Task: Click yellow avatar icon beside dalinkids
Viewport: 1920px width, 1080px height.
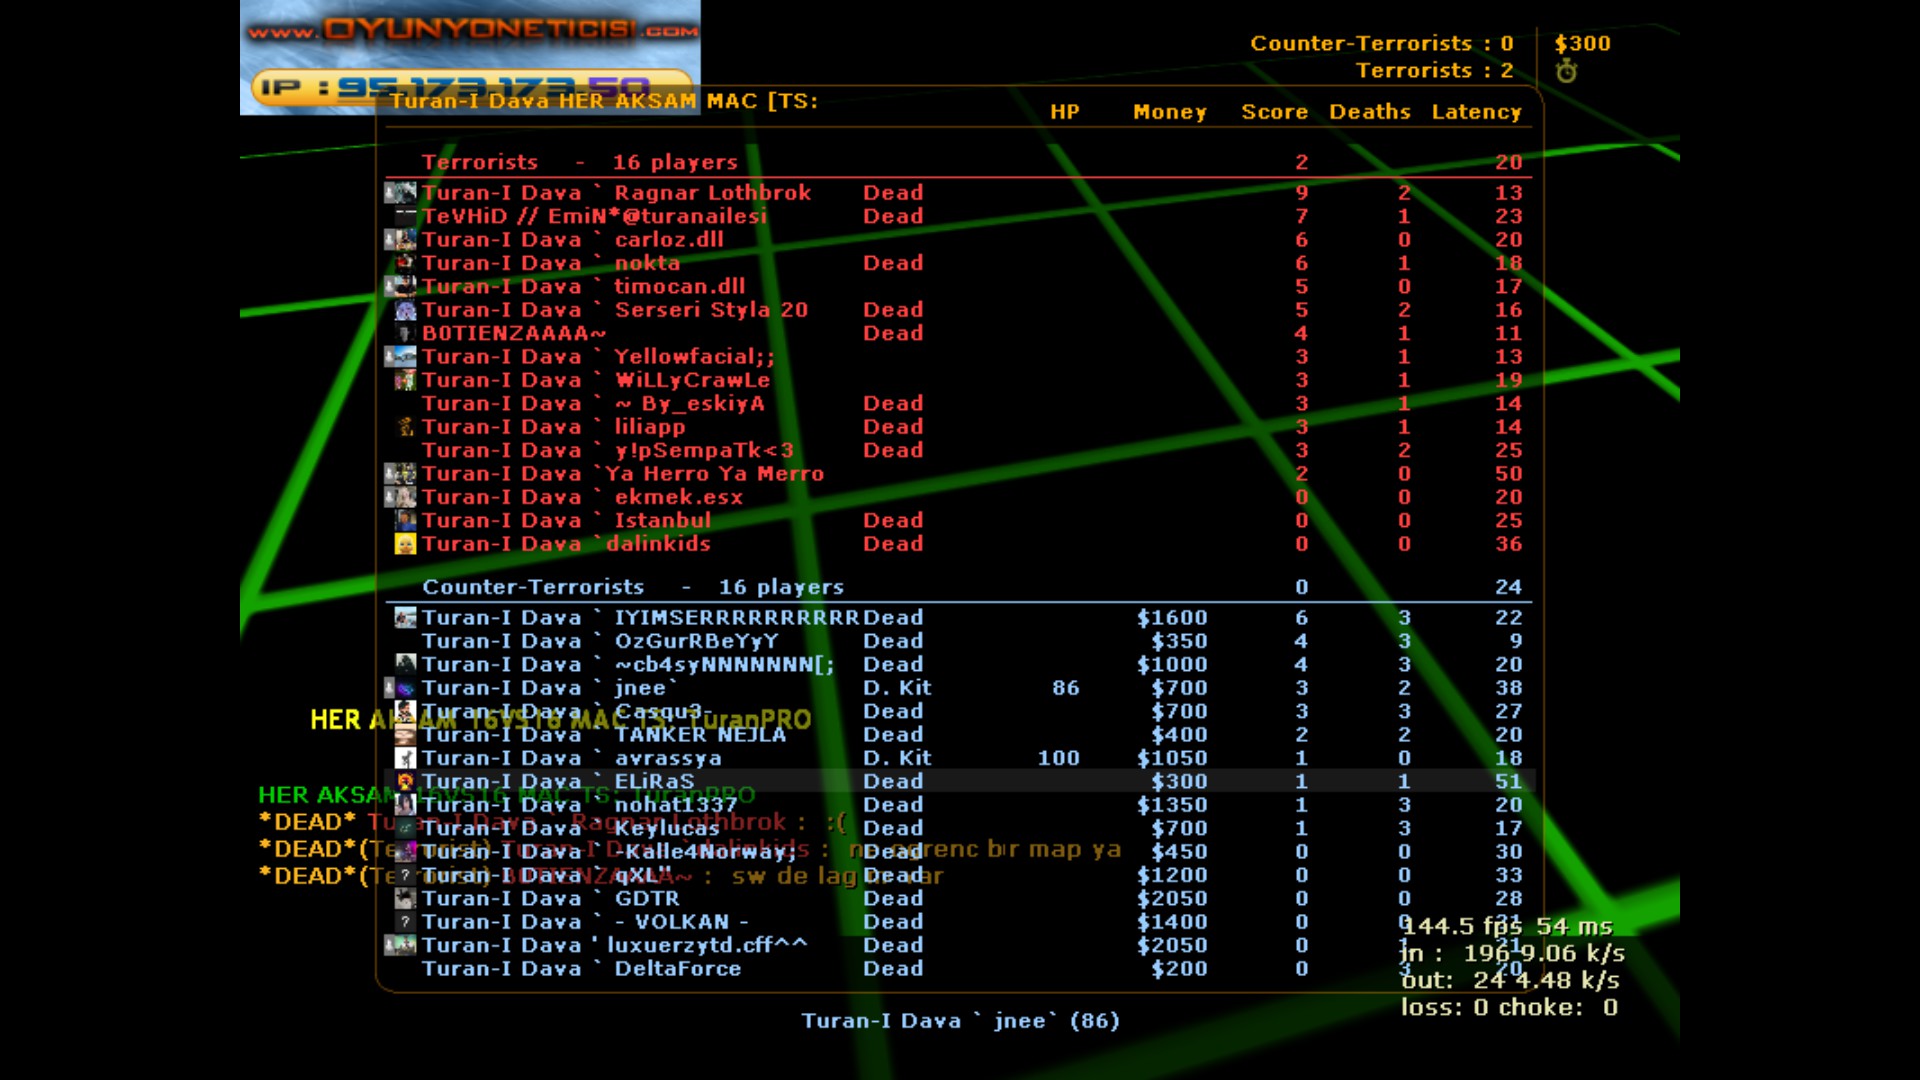Action: click(x=405, y=543)
